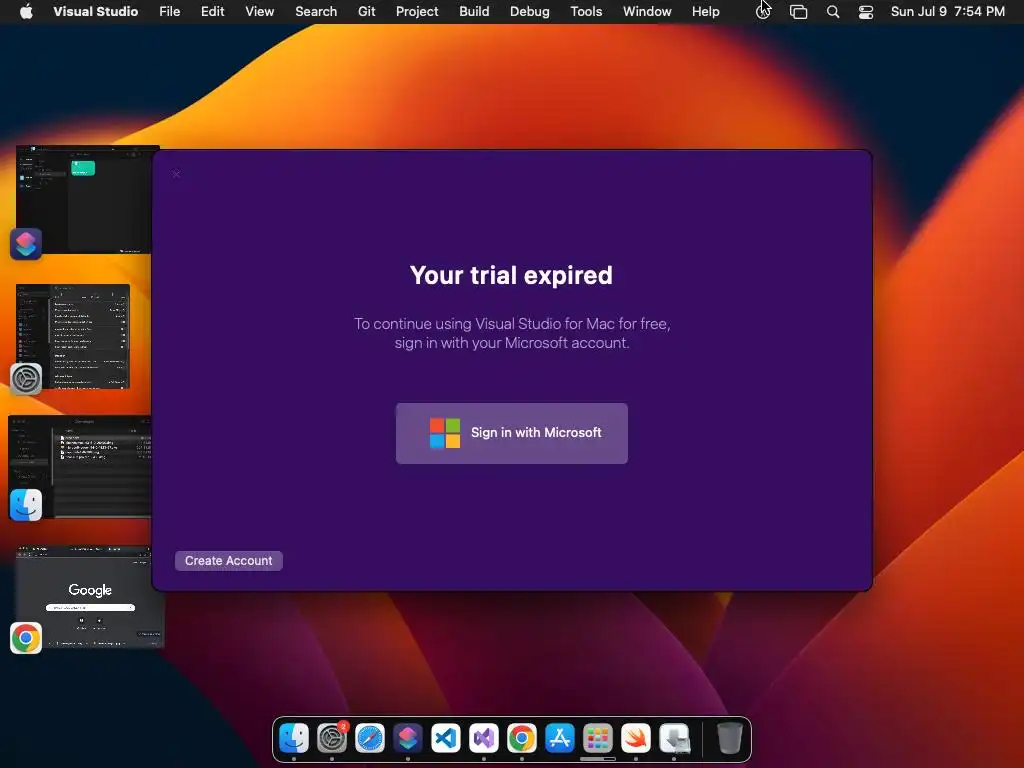Switch to the System Settings window thumbnail

click(x=73, y=336)
